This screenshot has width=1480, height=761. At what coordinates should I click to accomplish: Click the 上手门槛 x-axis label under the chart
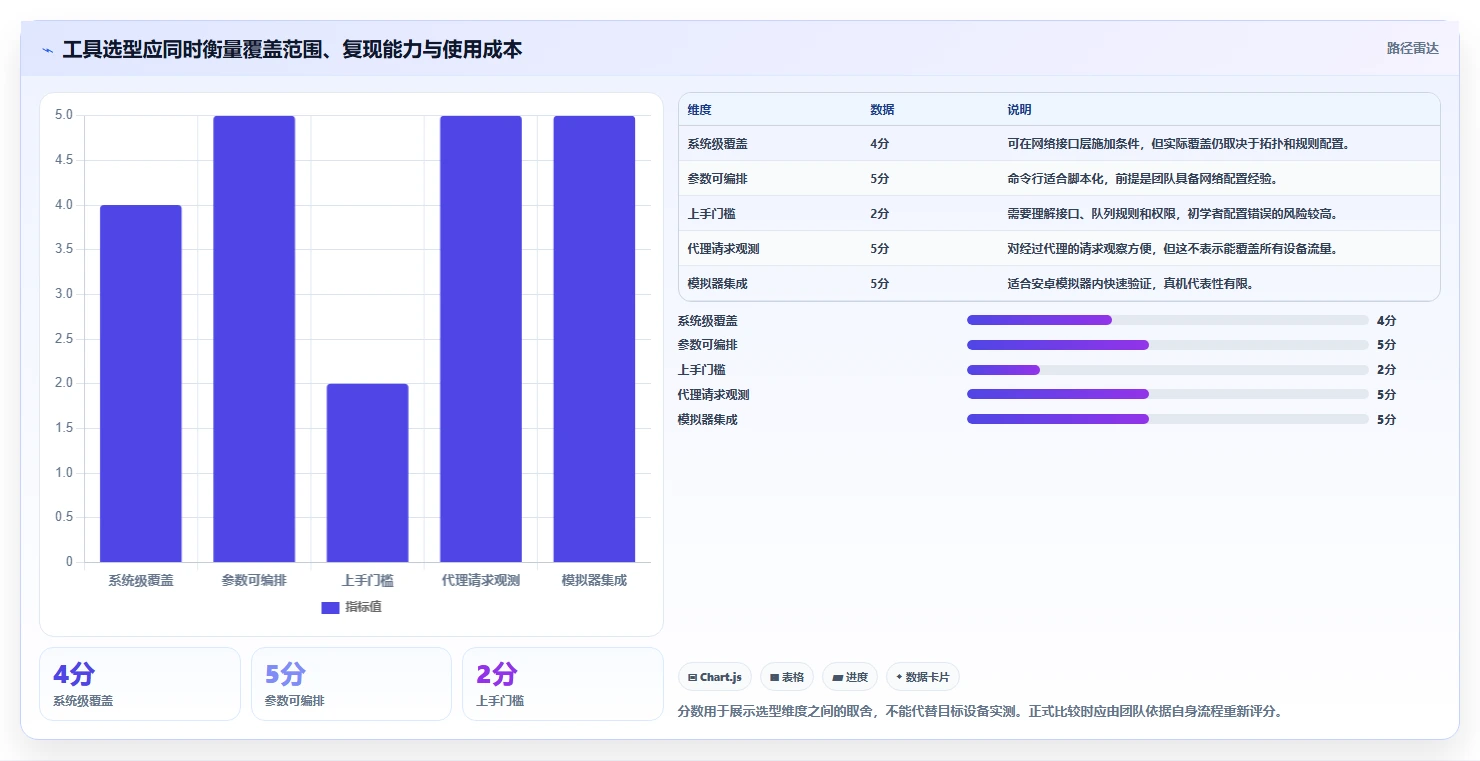click(367, 580)
